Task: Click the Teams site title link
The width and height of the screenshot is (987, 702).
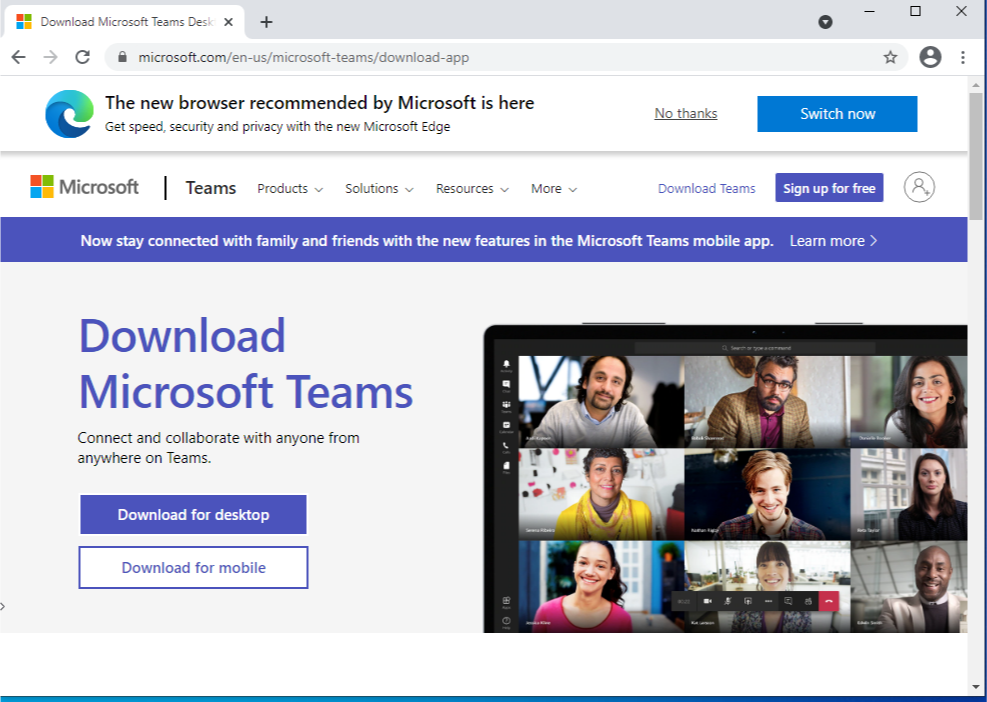Action: tap(211, 188)
